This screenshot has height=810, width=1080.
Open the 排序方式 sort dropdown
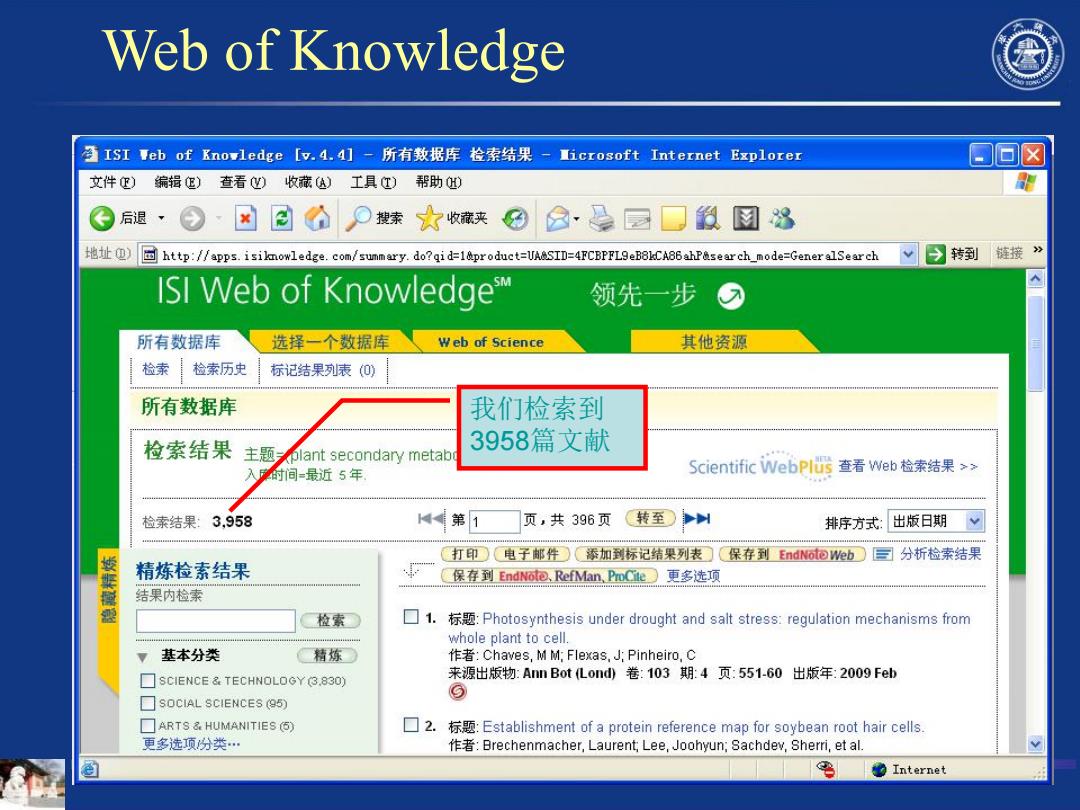[x=936, y=521]
